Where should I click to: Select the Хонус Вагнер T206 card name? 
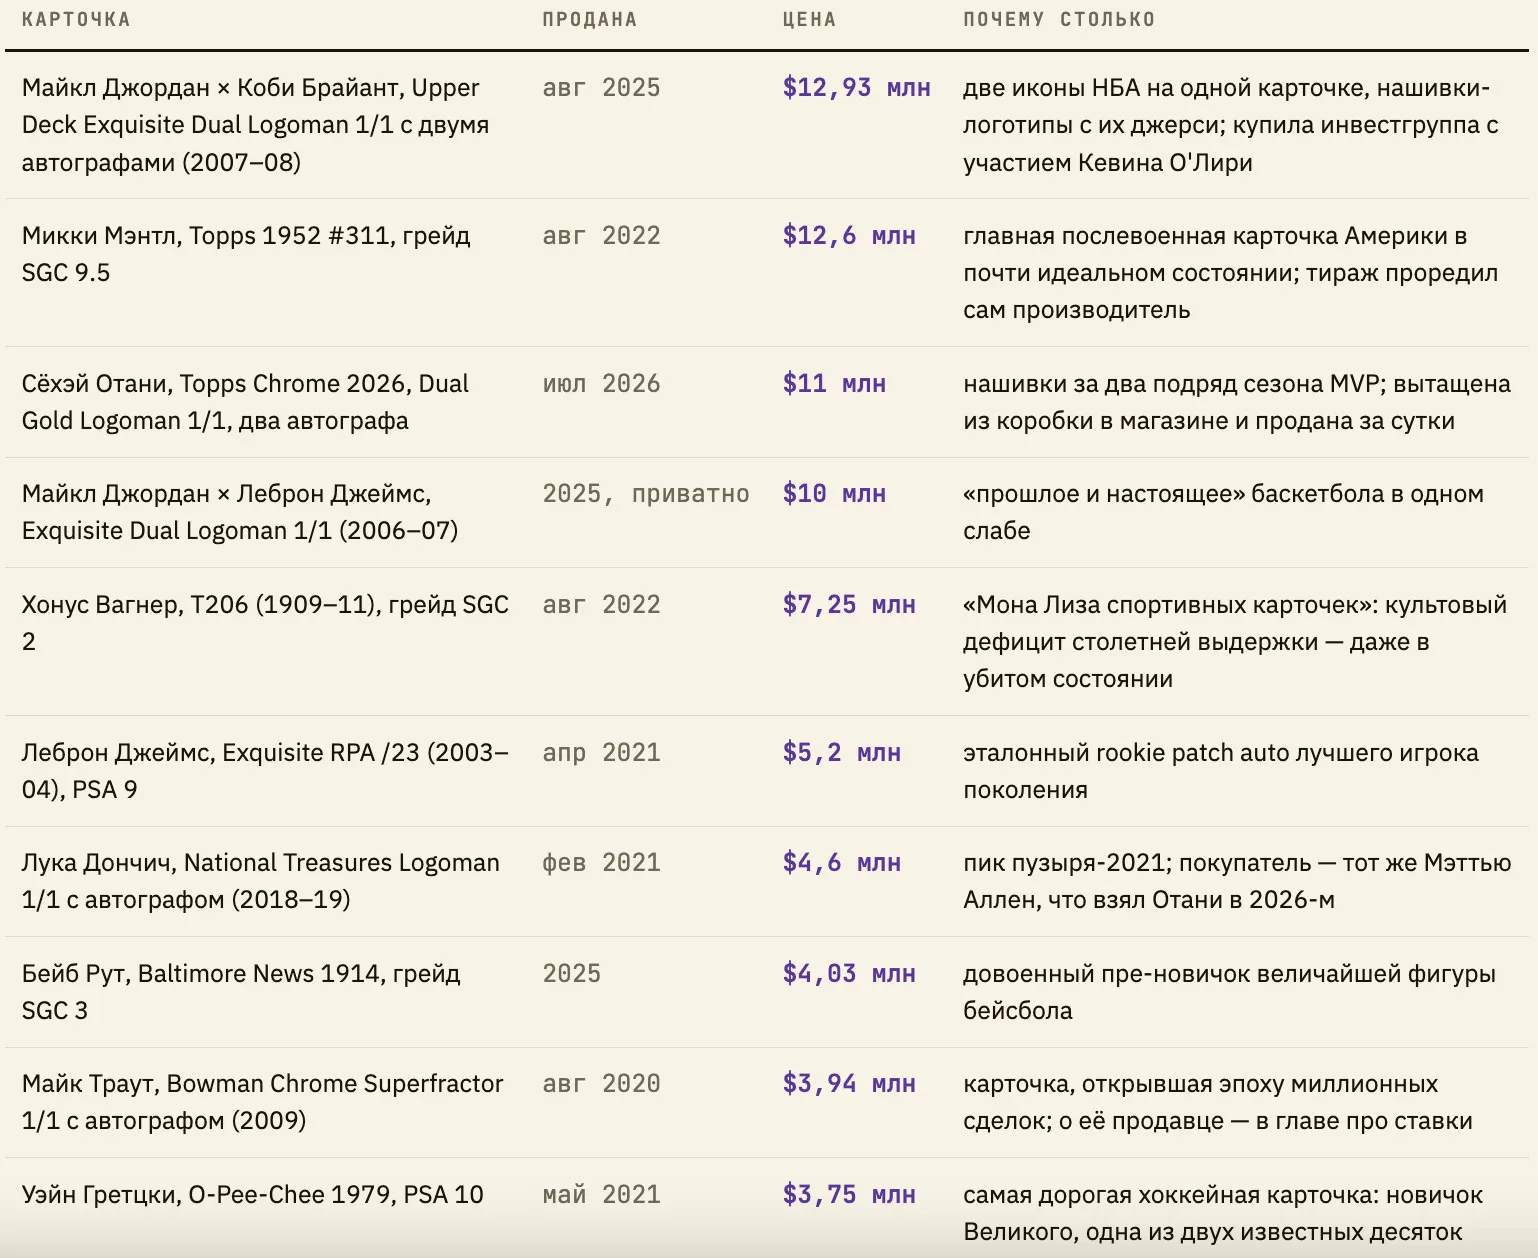point(265,623)
